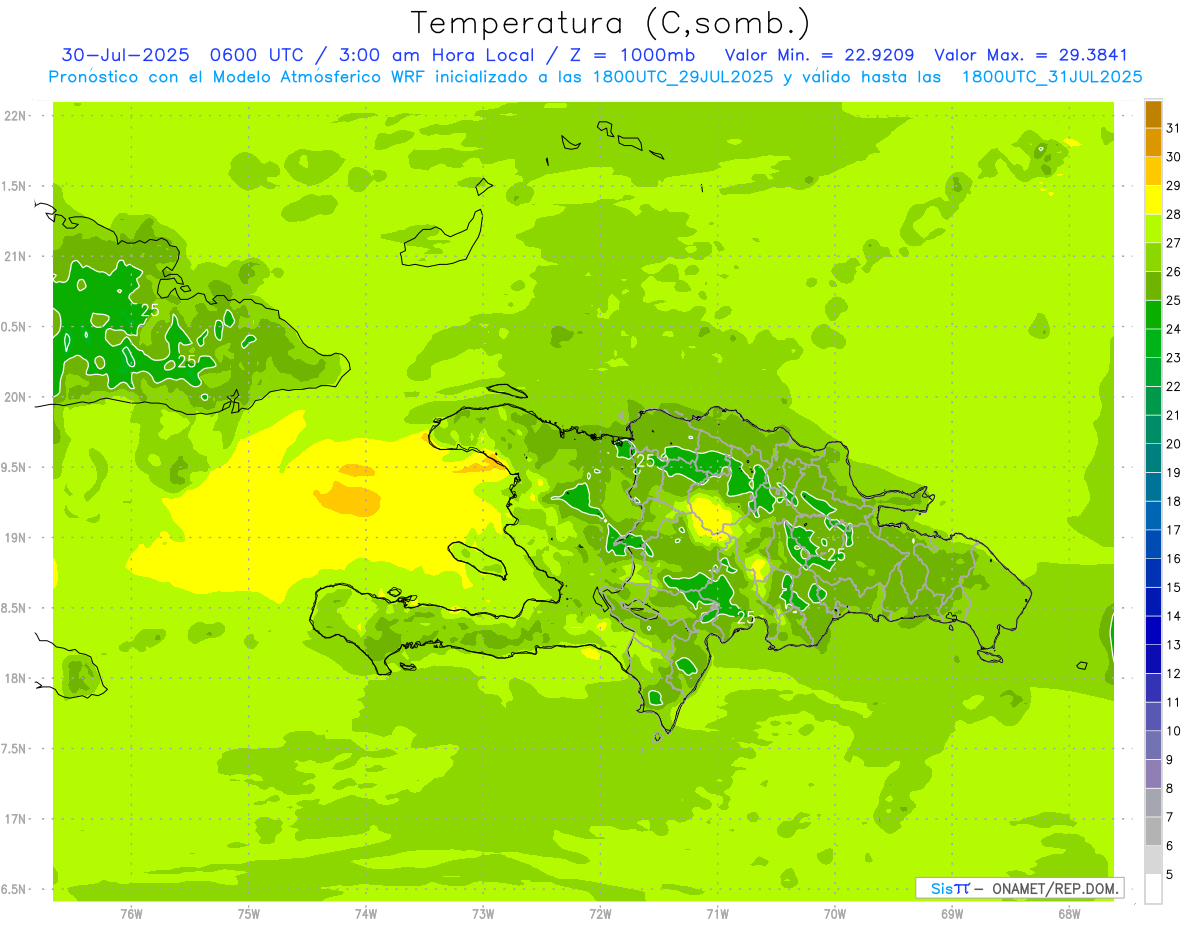The height and width of the screenshot is (927, 1200).
Task: Click the color scale label '29'
Action: point(1174,185)
